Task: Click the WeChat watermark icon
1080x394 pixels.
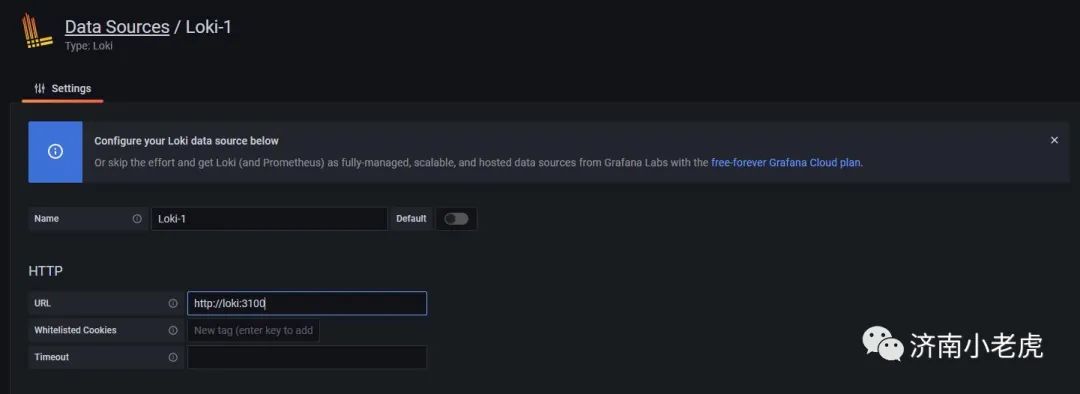Action: [883, 343]
